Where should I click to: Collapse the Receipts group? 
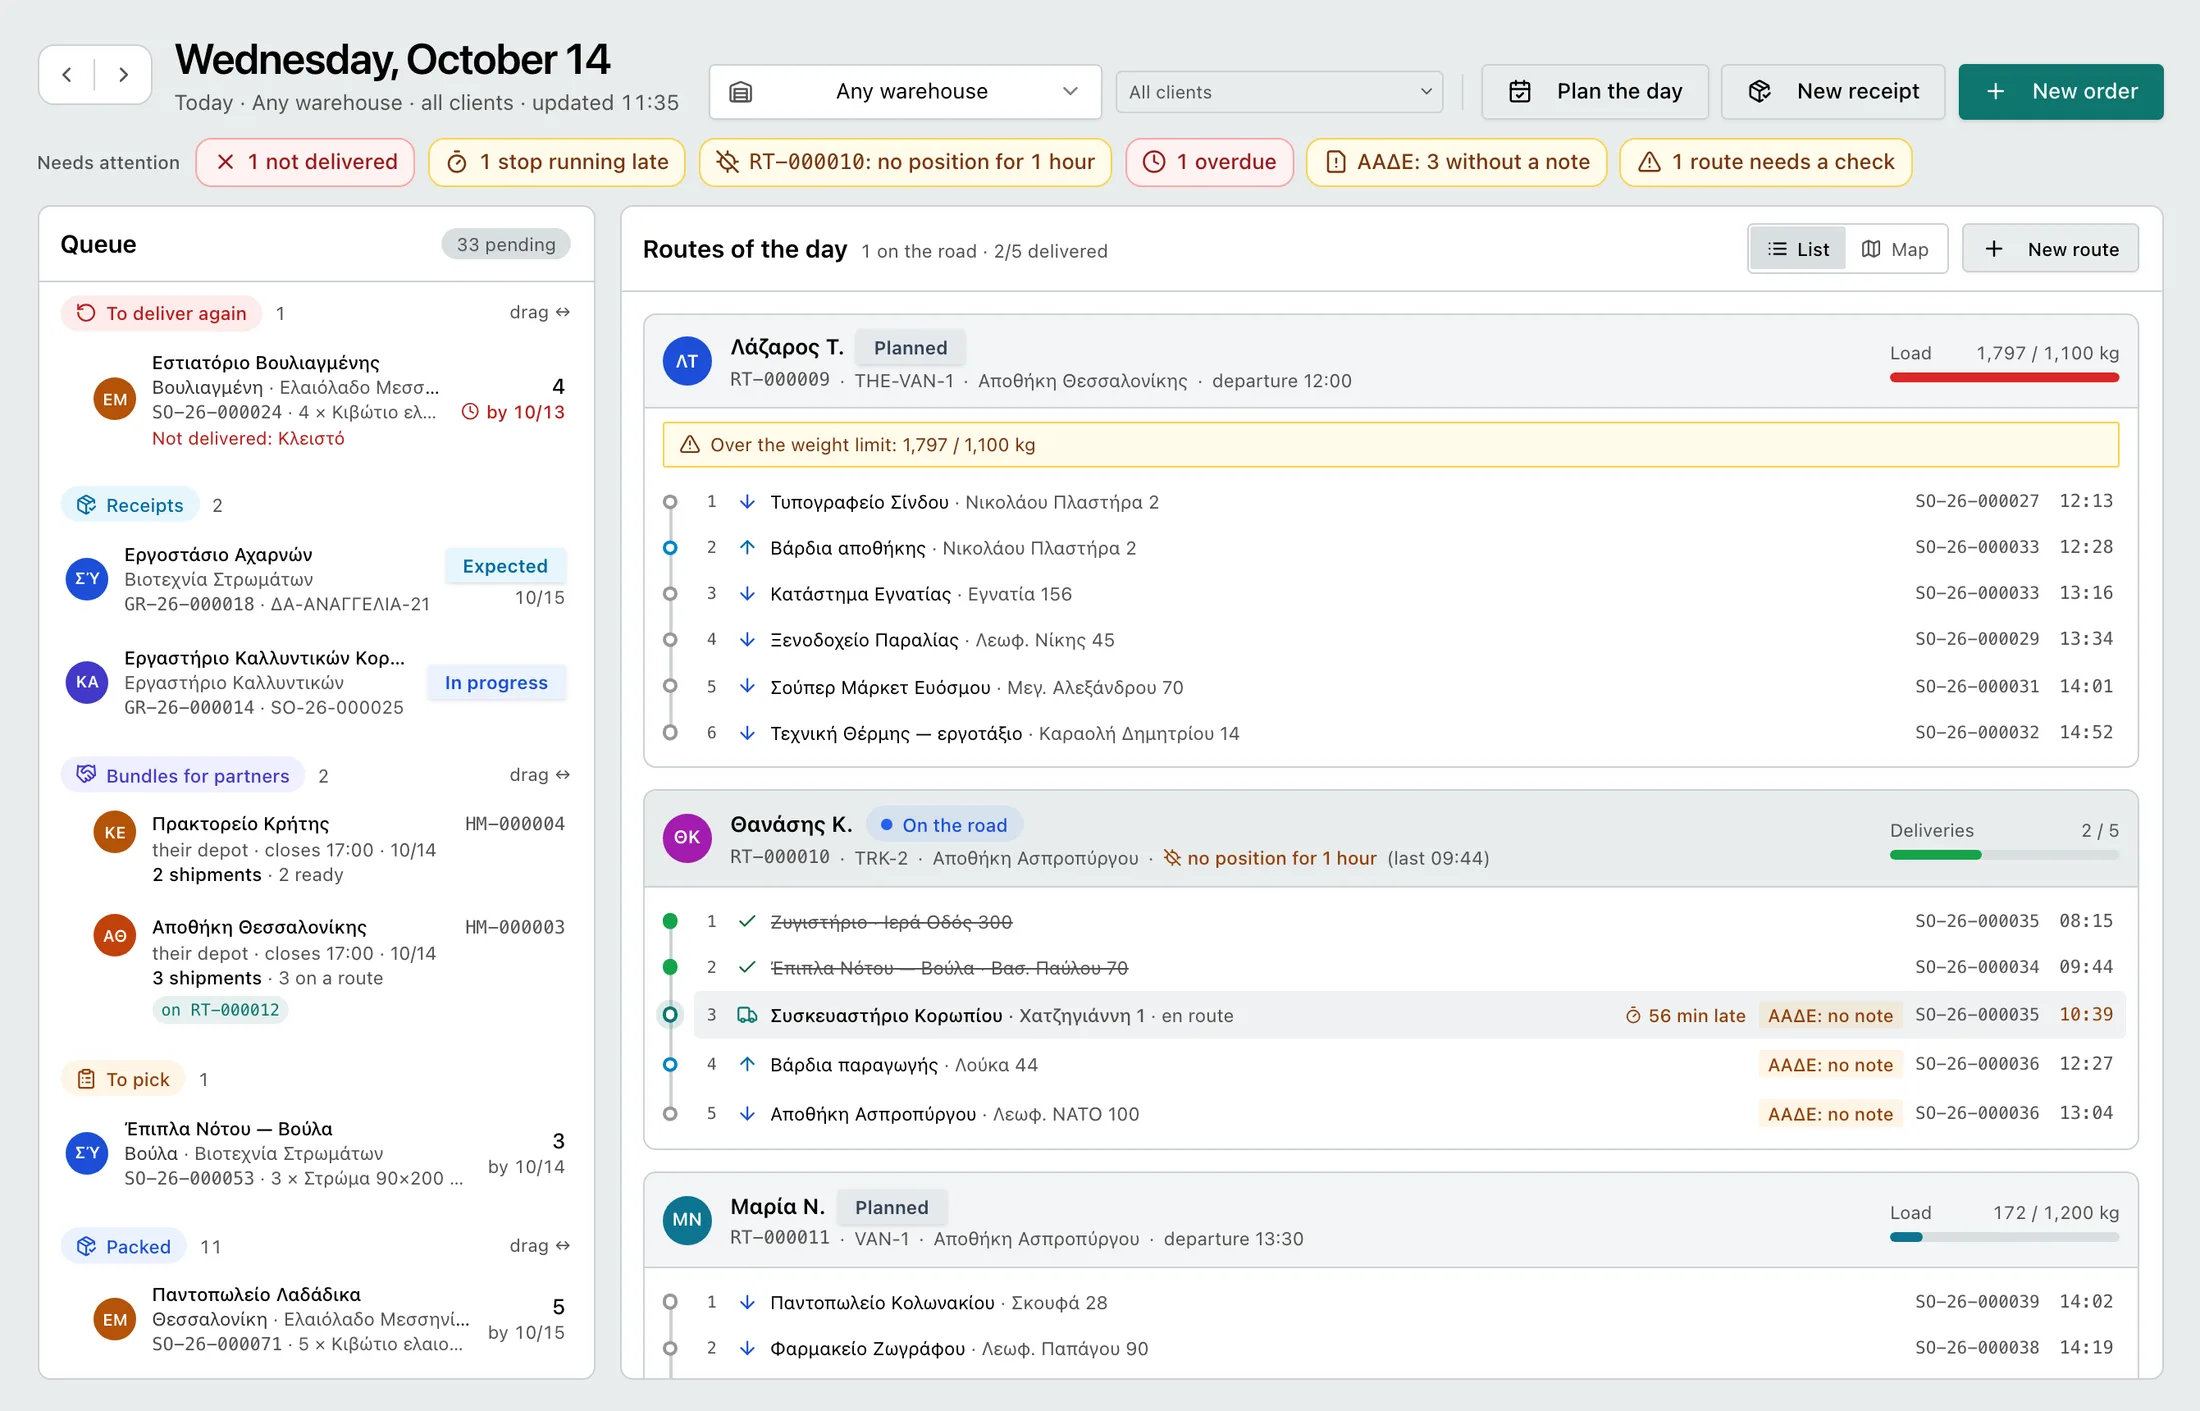coord(131,505)
